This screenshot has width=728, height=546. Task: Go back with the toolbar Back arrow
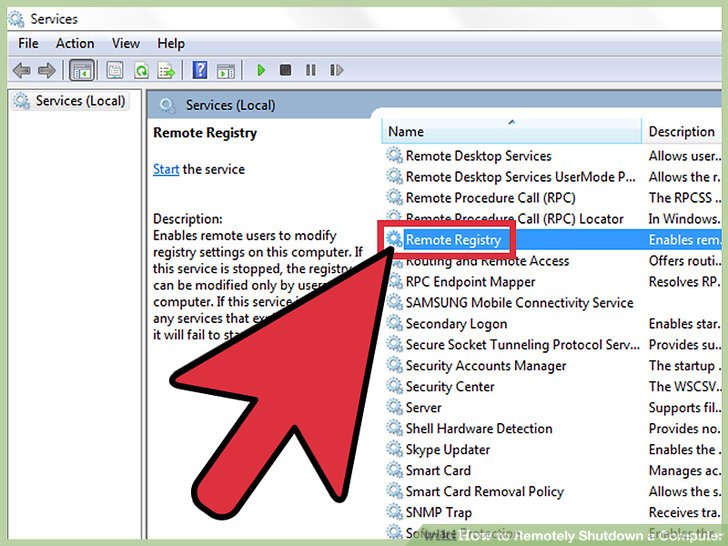22,71
